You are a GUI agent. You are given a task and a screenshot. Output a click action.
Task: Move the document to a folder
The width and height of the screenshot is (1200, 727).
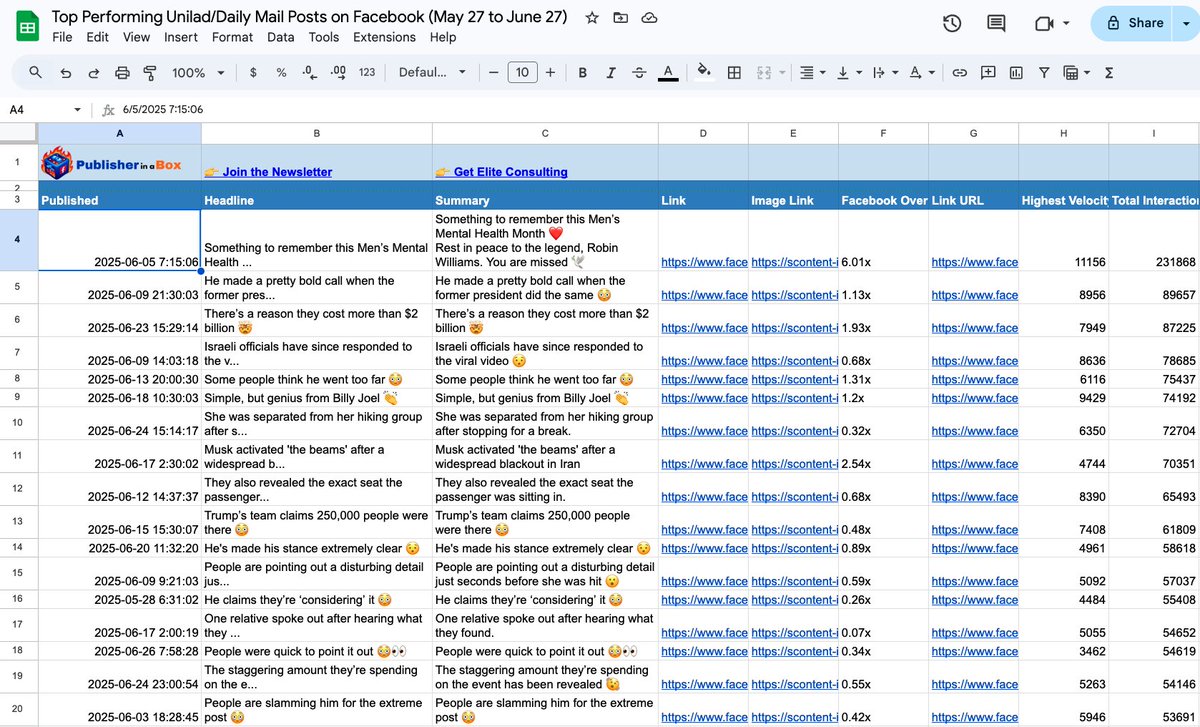pyautogui.click(x=621, y=18)
